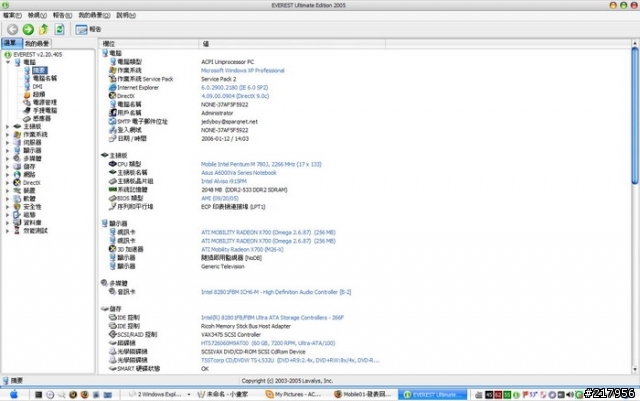The width and height of the screenshot is (640, 401).
Task: Click the 安全性 (Security) shield icon
Action: click(x=17, y=207)
